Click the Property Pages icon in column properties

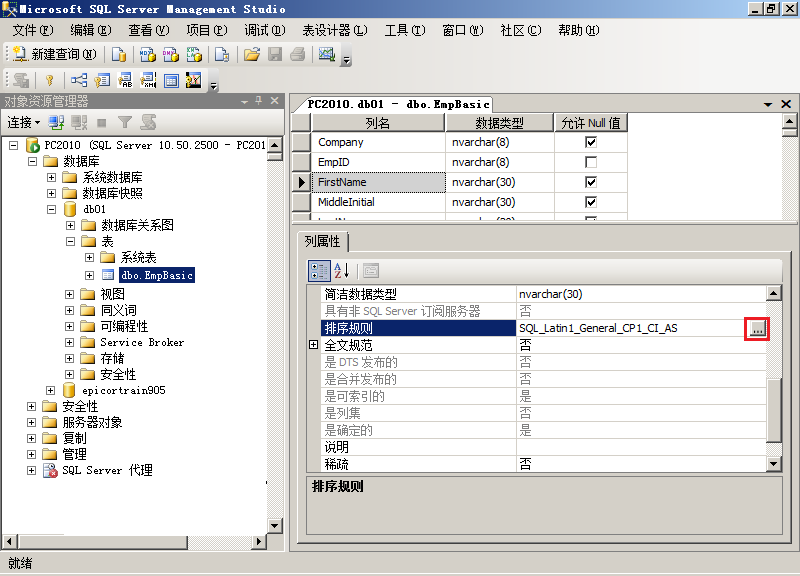tap(371, 270)
